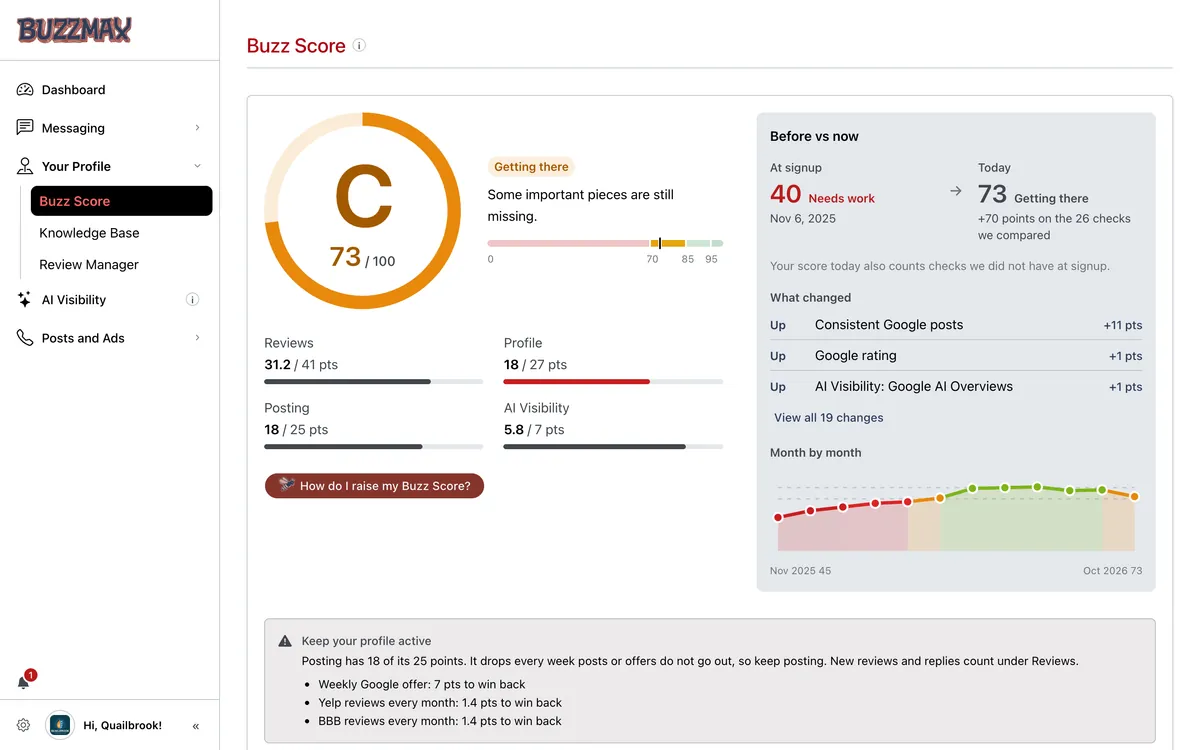Image resolution: width=1200 pixels, height=750 pixels.
Task: Click the circular C grade score ring
Action: (x=363, y=210)
